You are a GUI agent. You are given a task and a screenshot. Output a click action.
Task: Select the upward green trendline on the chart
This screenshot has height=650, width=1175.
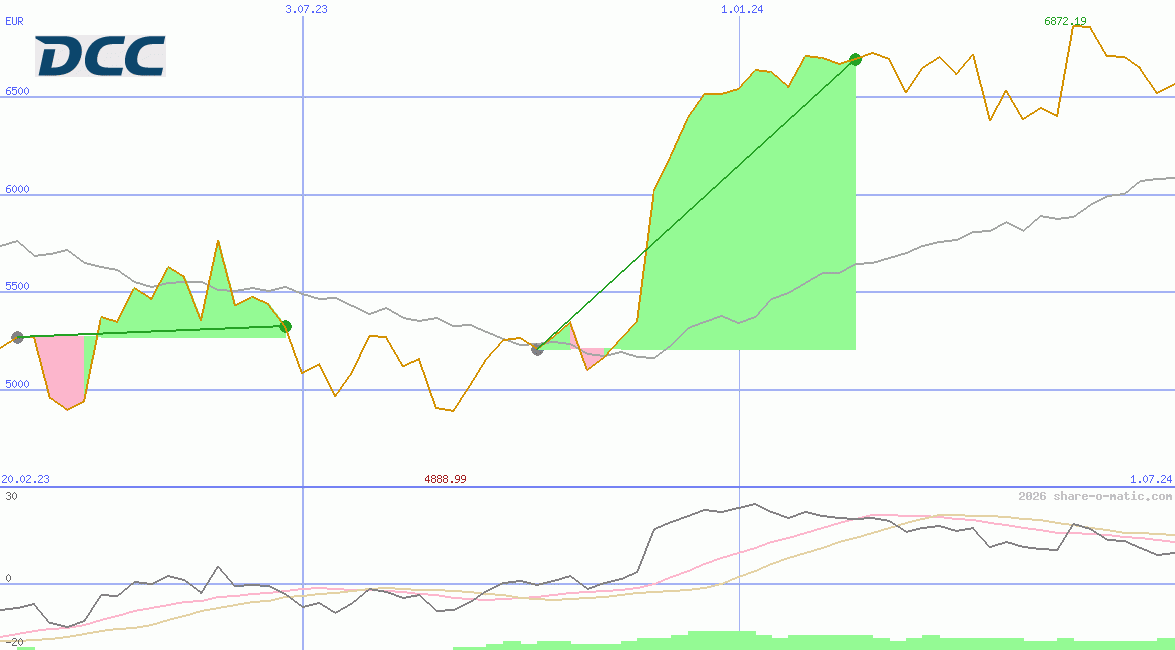point(700,200)
